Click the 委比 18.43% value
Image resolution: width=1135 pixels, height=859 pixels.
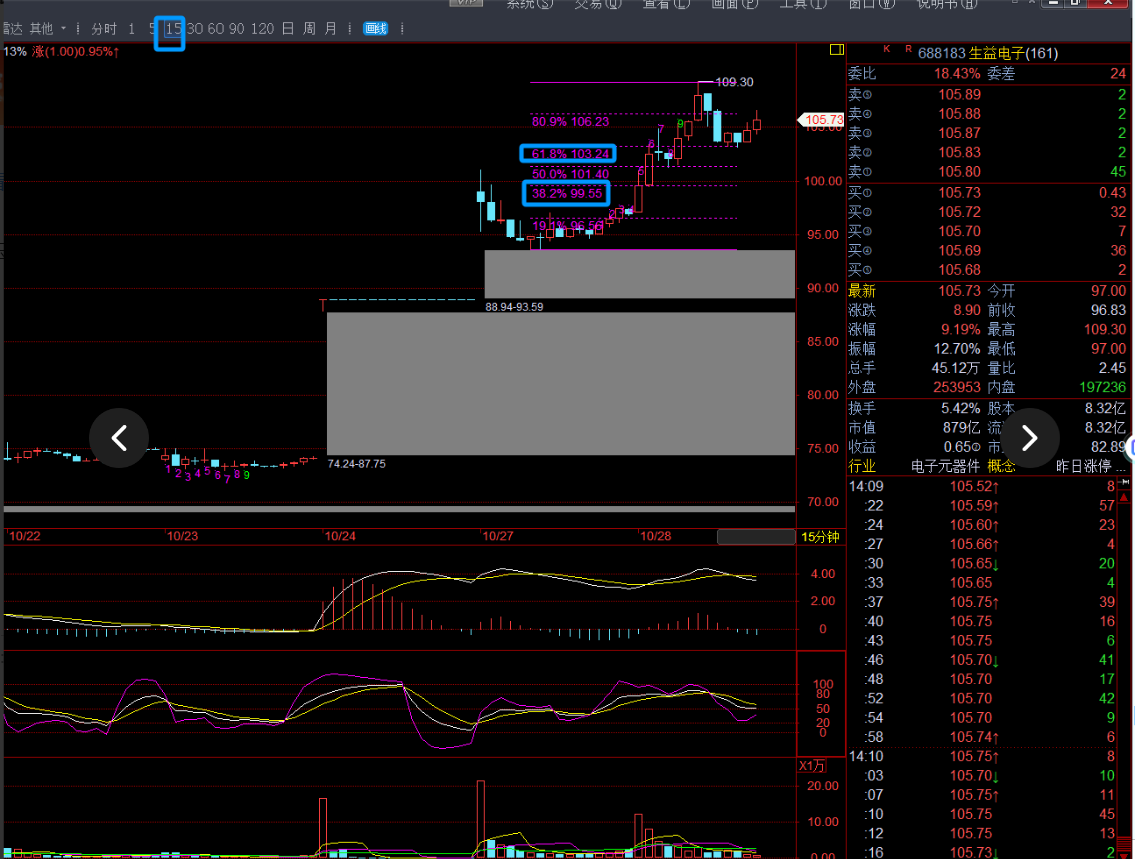[x=957, y=74]
